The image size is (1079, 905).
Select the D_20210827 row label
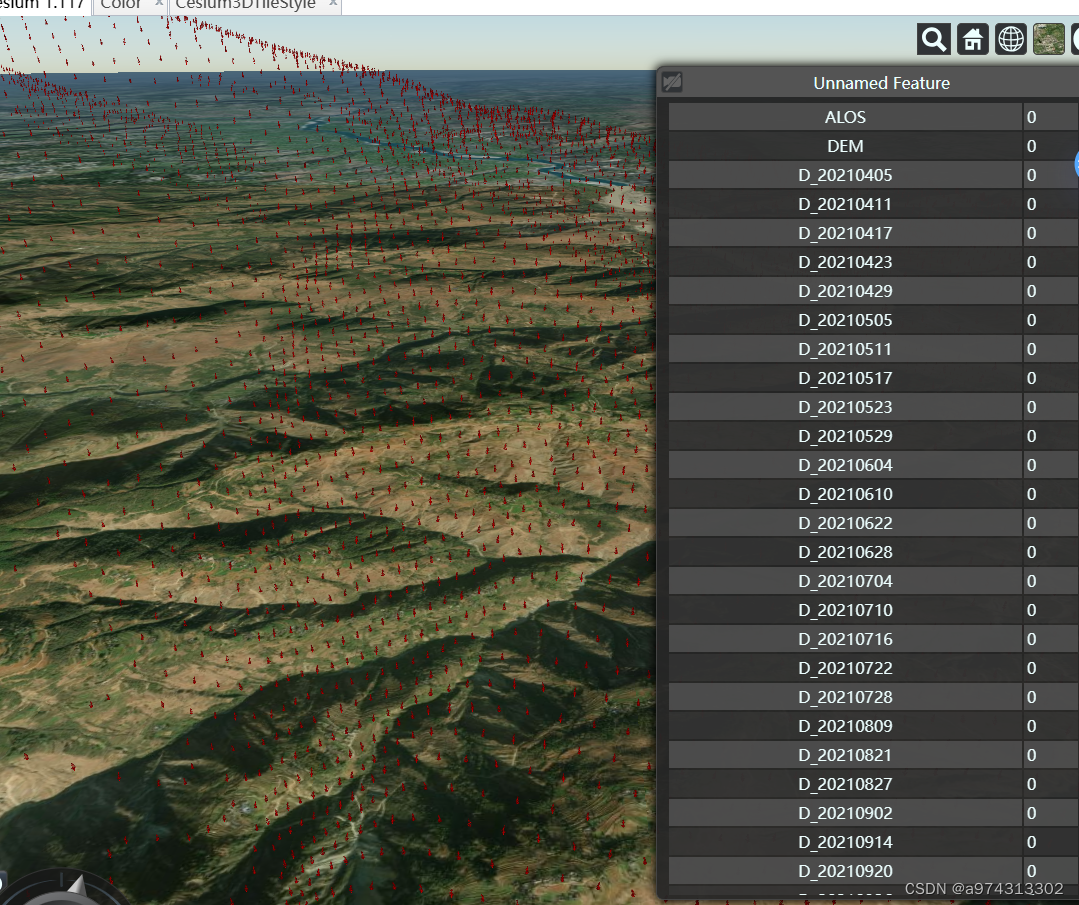click(x=845, y=784)
